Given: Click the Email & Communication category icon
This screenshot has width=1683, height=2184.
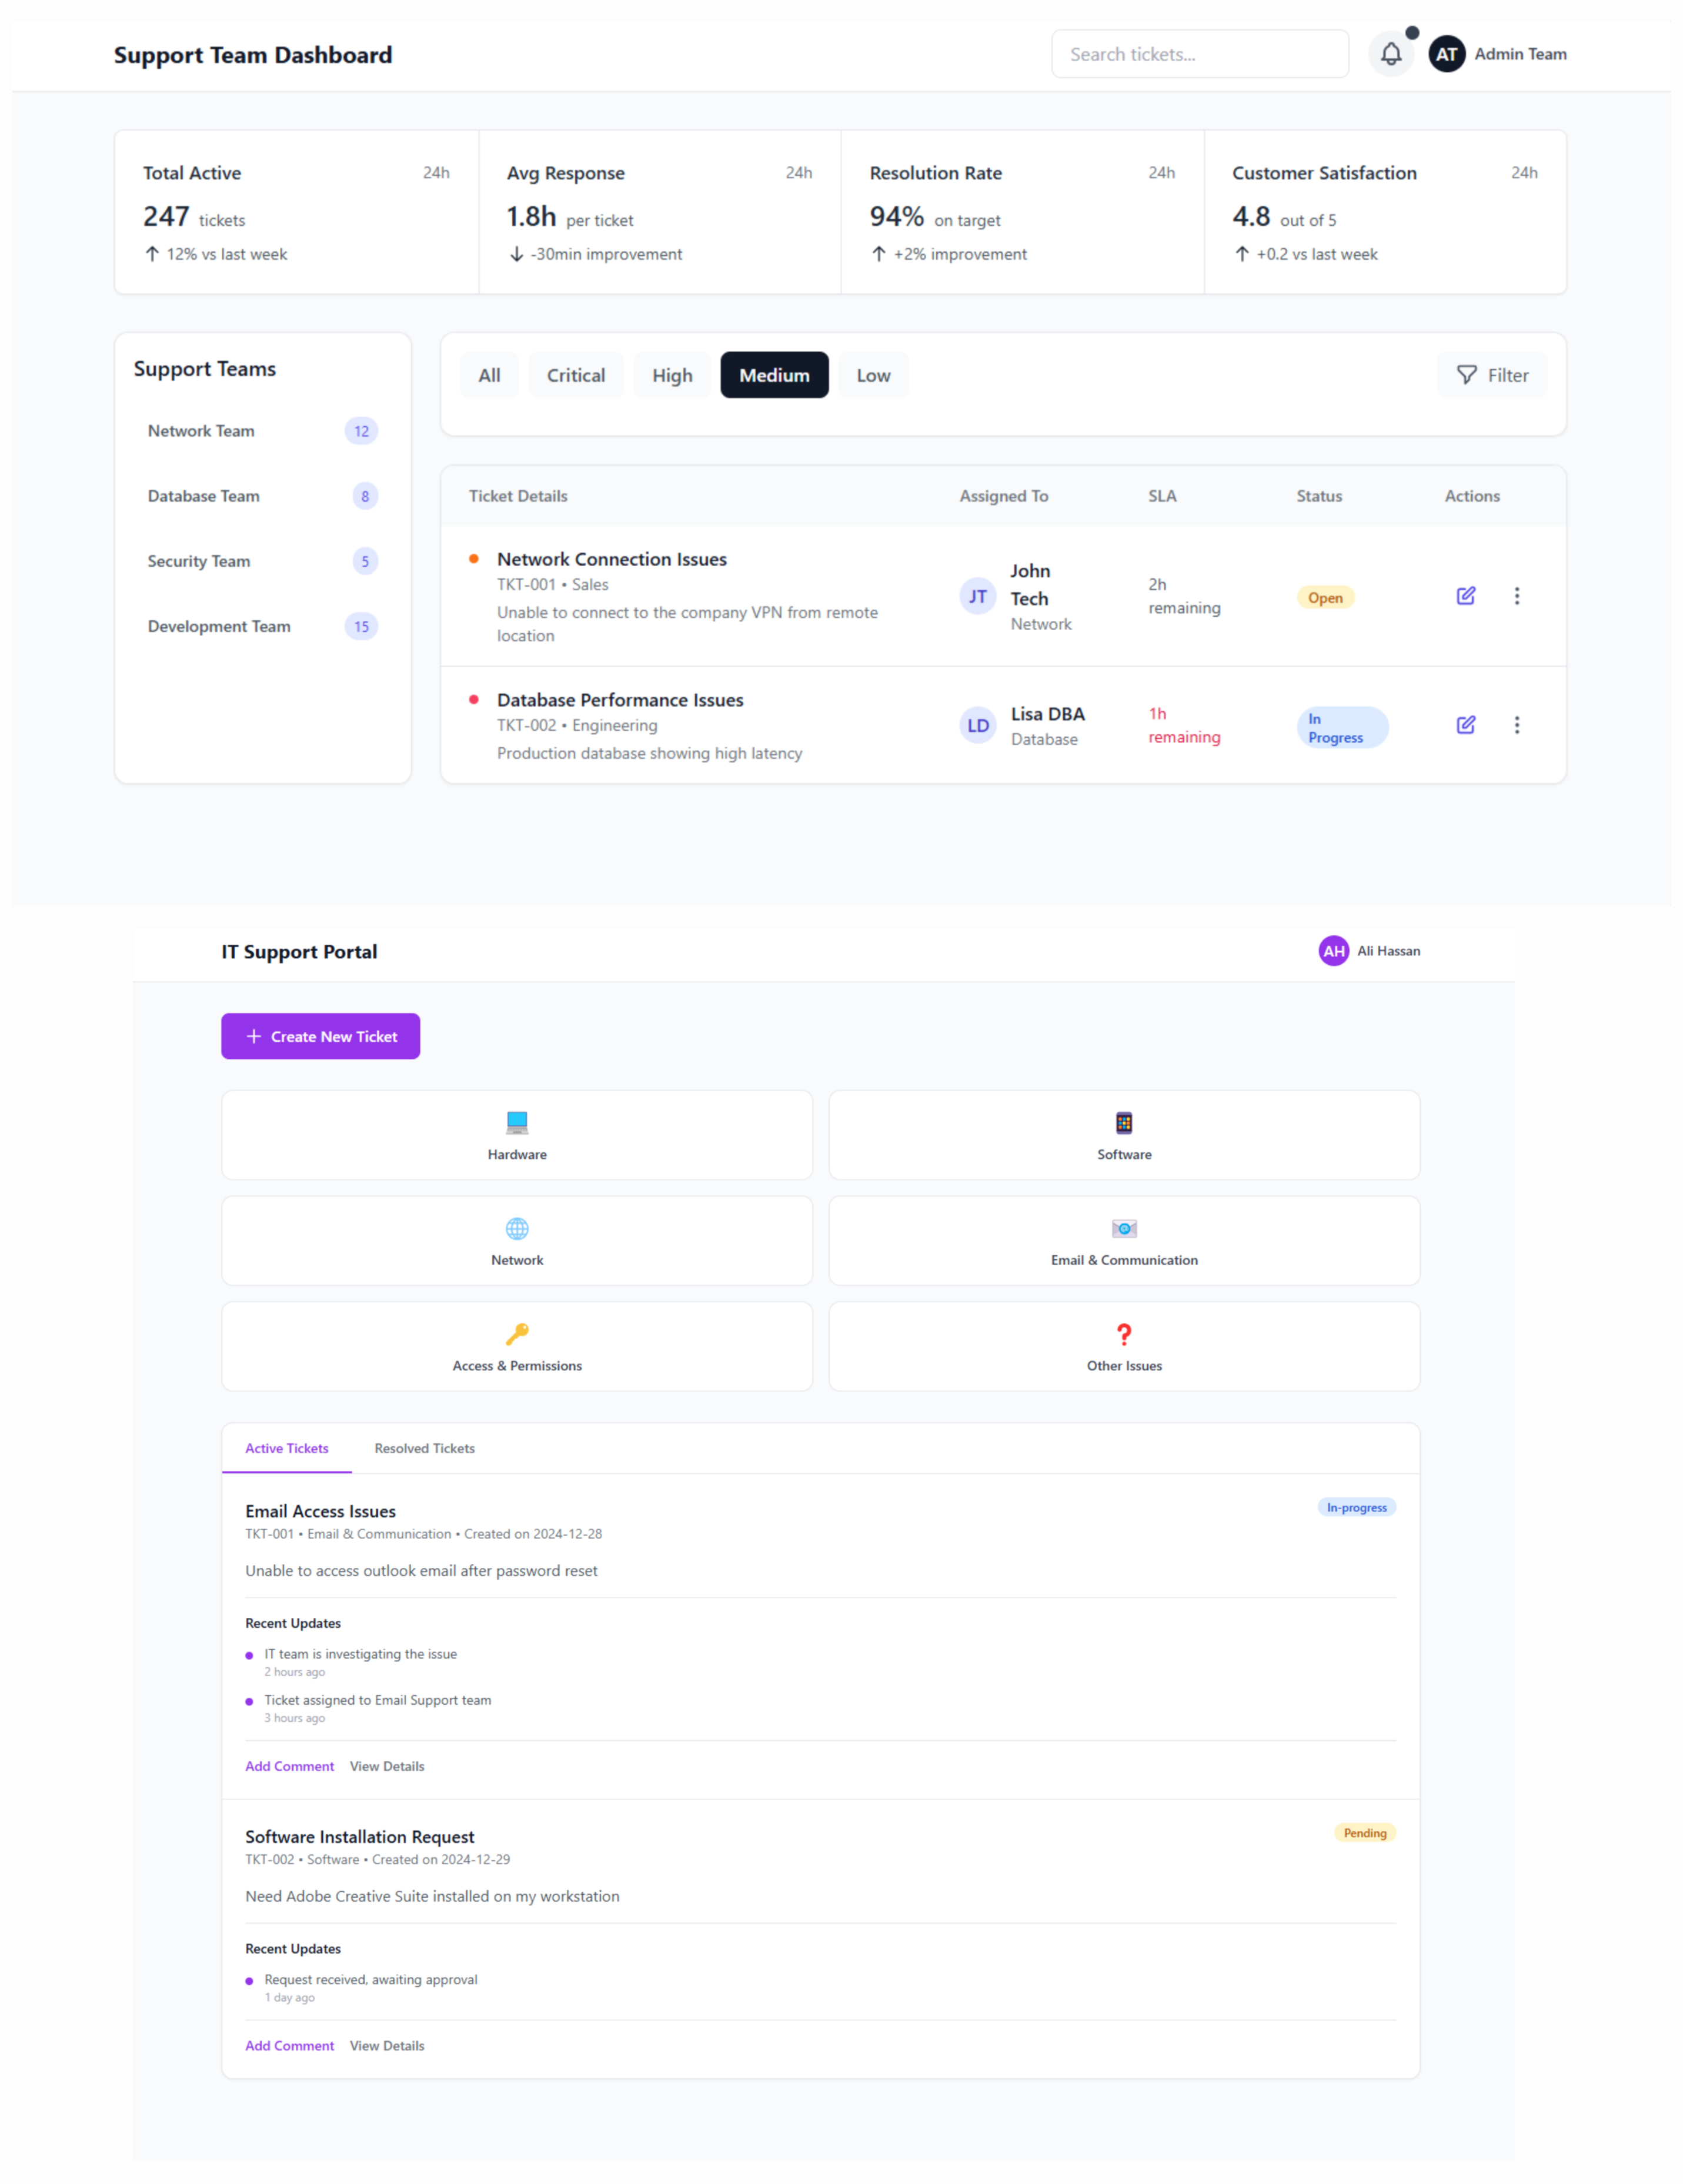Looking at the screenshot, I should tap(1124, 1226).
